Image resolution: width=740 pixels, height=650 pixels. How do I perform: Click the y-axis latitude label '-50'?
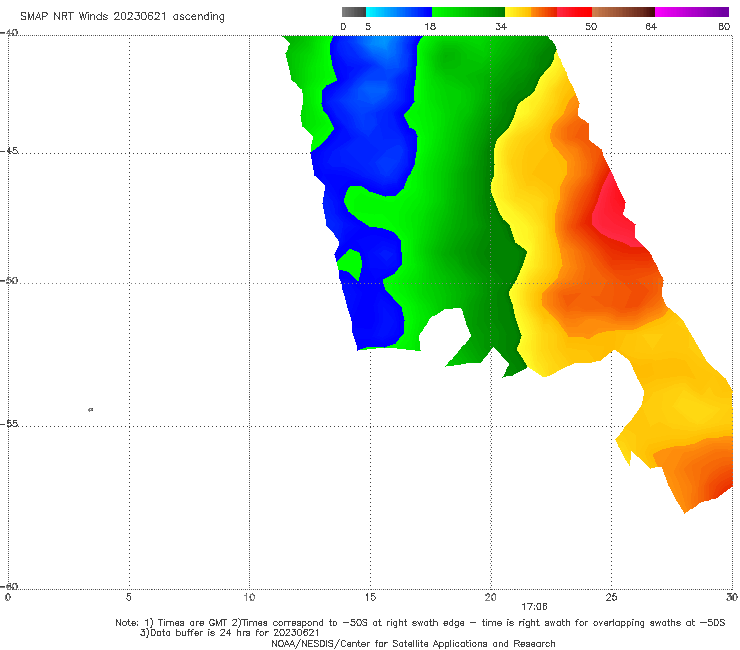click(9, 280)
